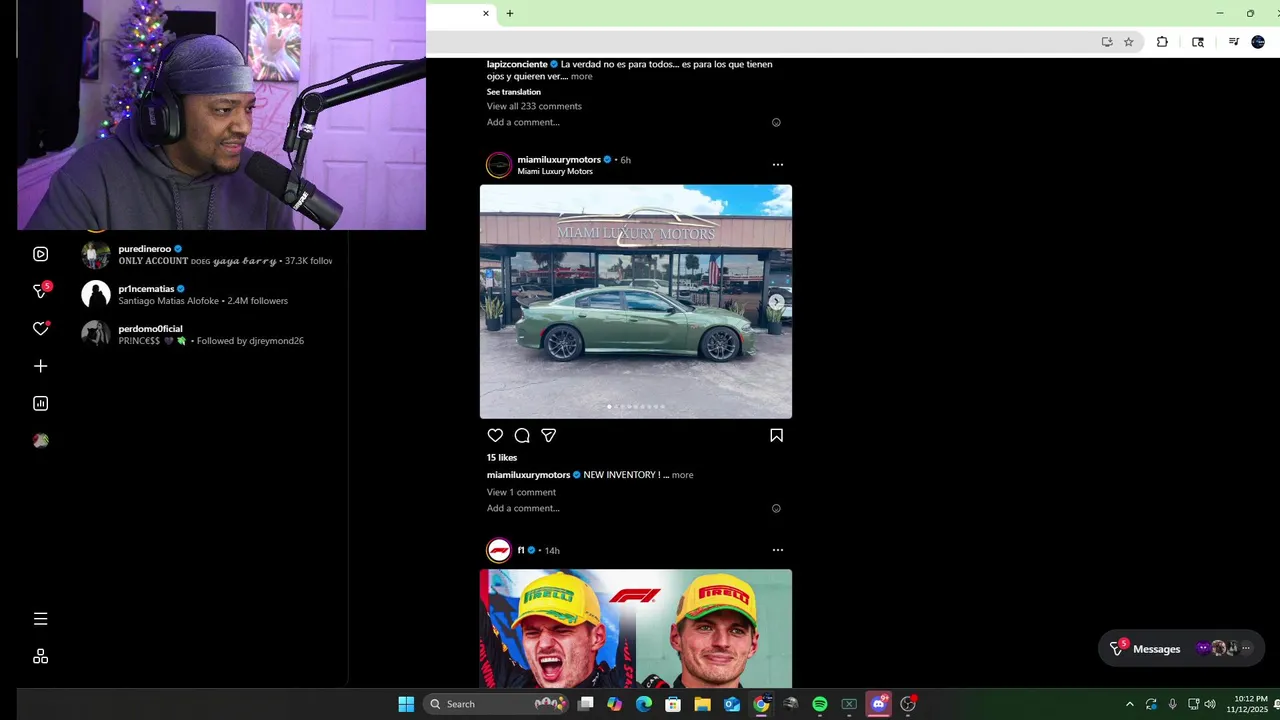Open Messages icon in left sidebar

40,291
